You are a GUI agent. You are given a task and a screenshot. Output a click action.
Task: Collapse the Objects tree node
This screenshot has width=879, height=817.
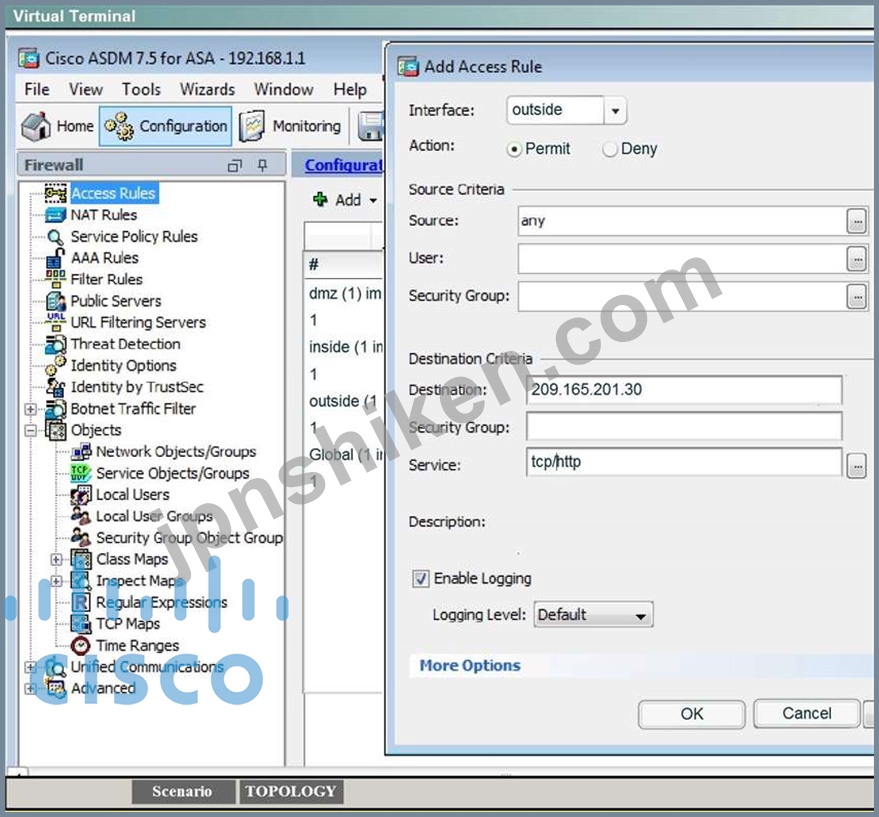click(x=31, y=431)
